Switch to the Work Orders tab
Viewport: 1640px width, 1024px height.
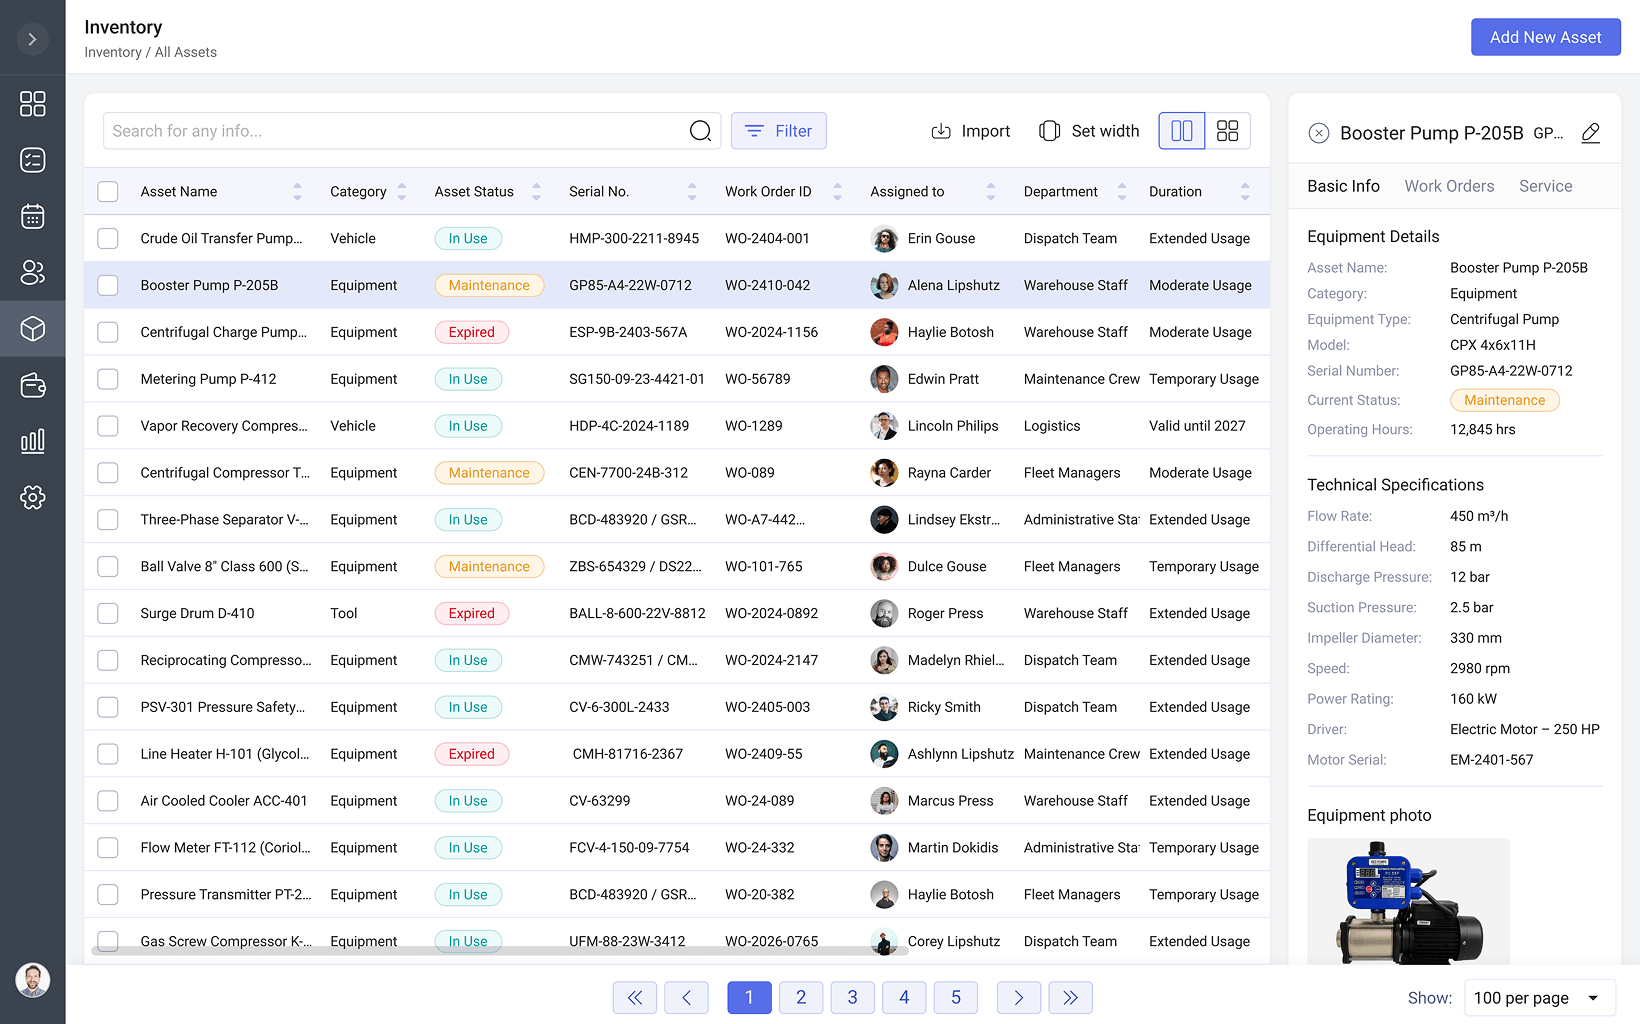point(1448,186)
